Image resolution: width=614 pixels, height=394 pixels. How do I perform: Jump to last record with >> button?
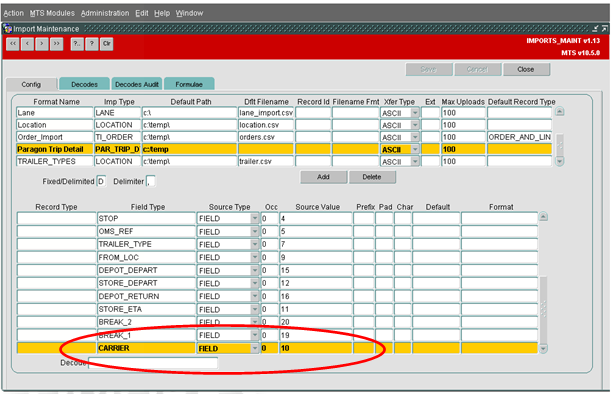pyautogui.click(x=56, y=43)
